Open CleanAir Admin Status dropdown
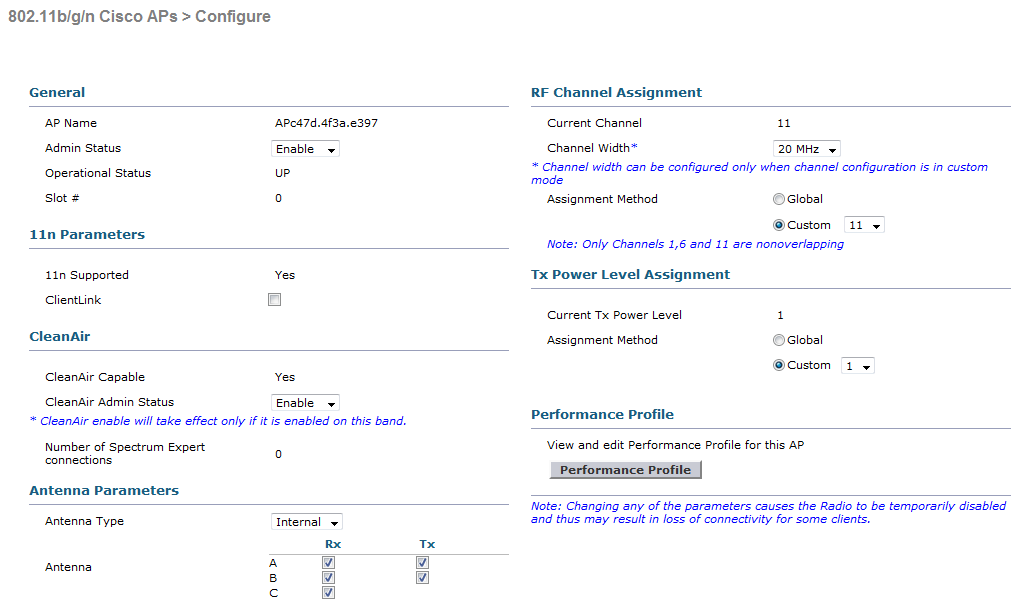Viewport: 1014px width, 616px height. coord(305,403)
